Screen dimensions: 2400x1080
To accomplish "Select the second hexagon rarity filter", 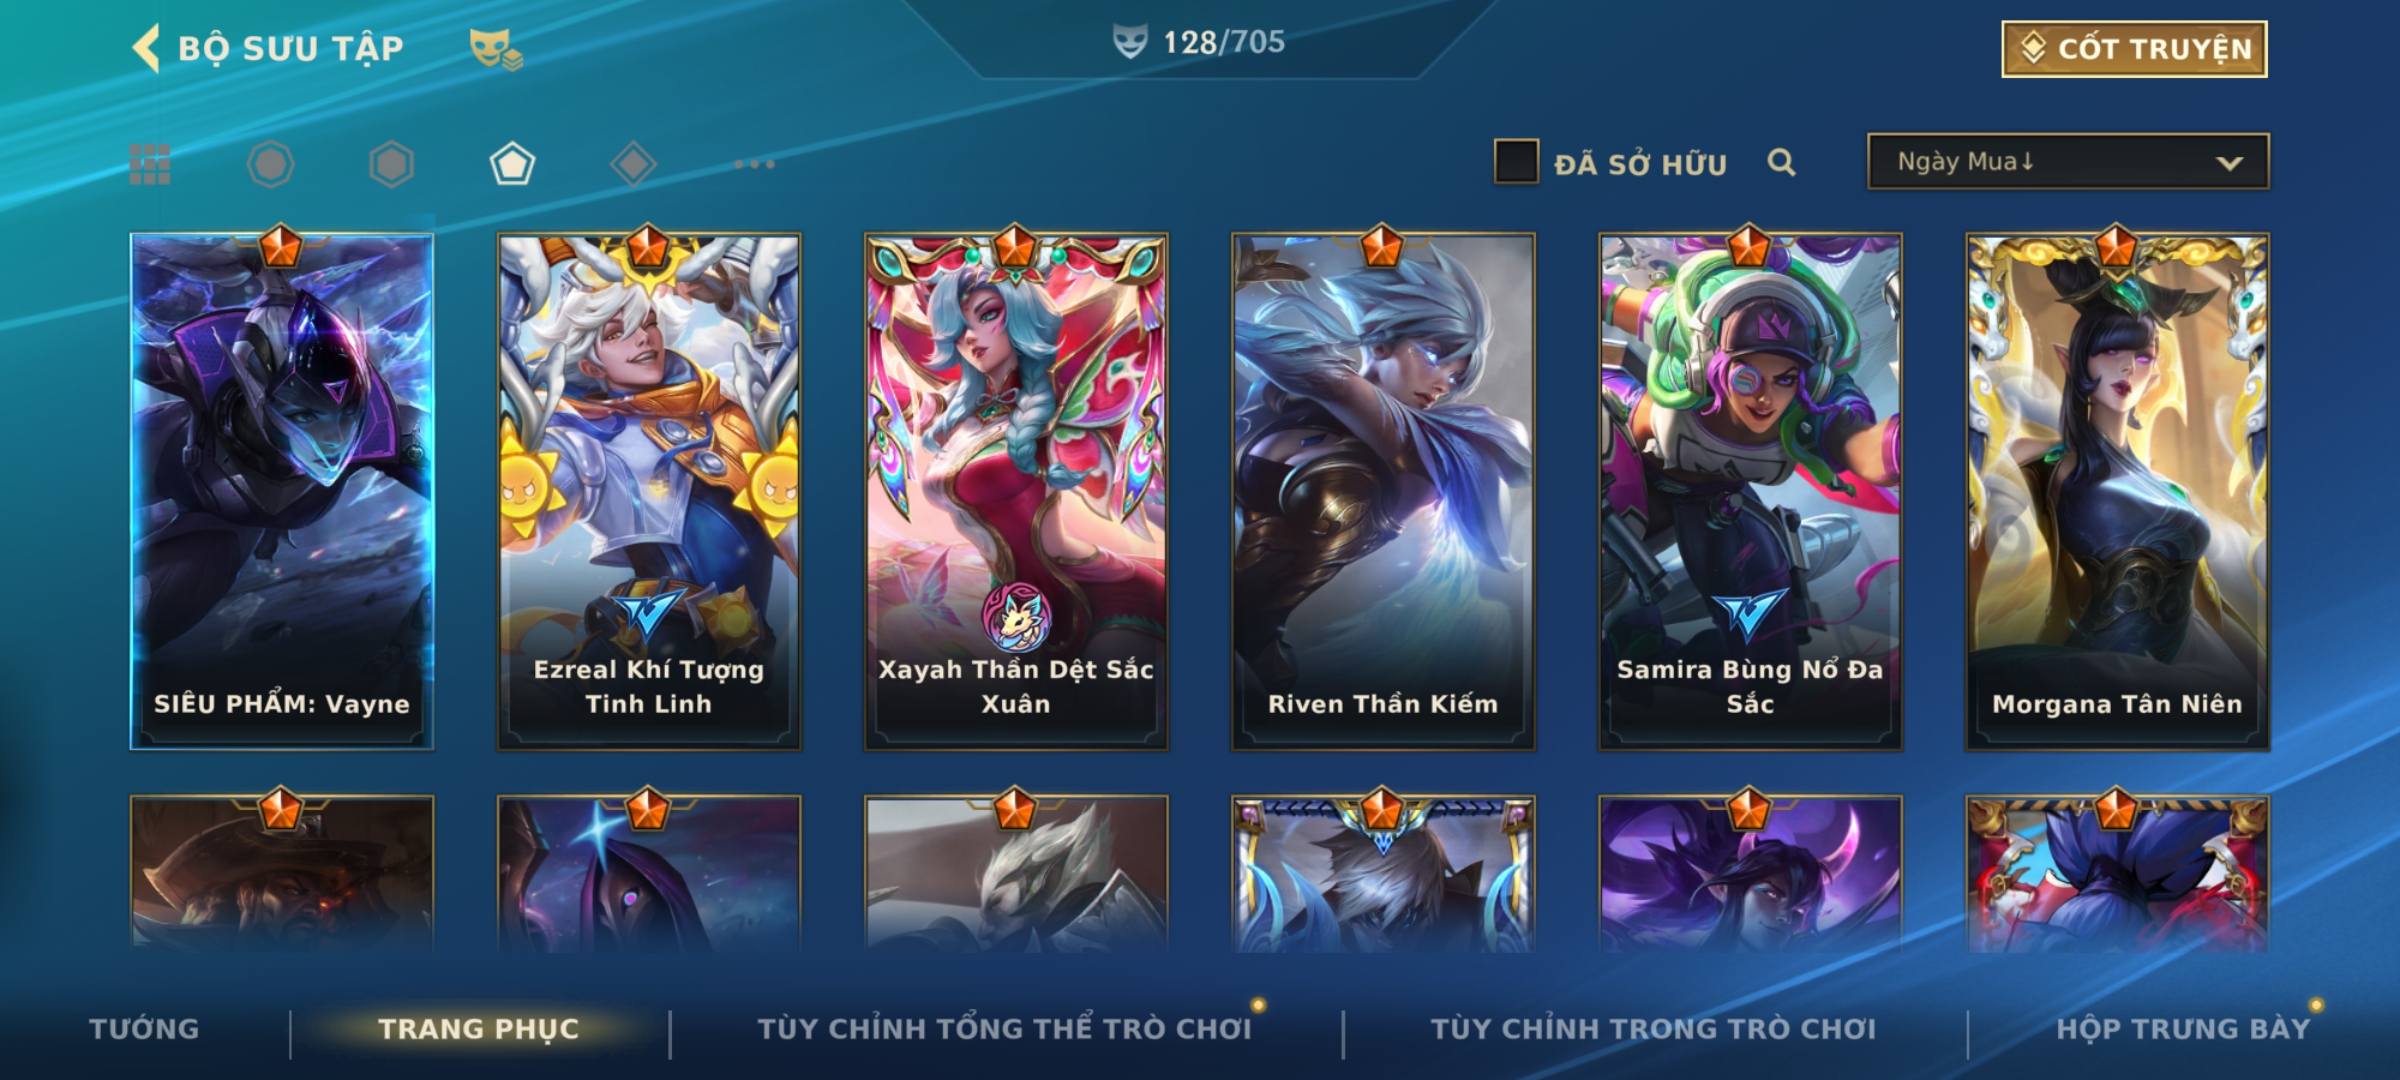I will pos(391,164).
